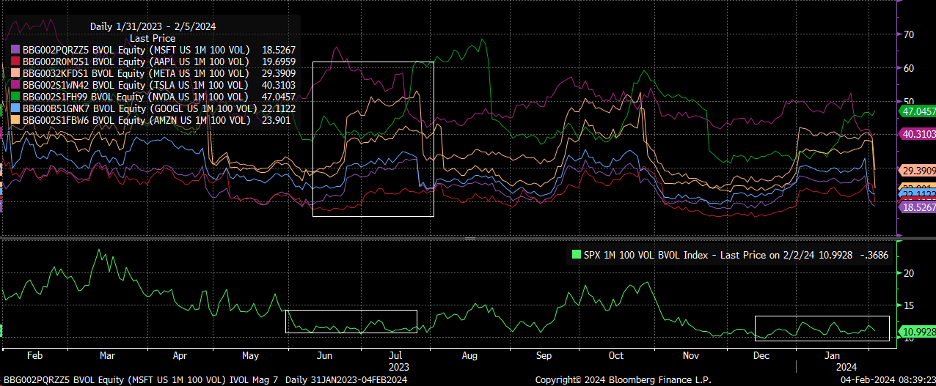Screen dimensions: 936x386
Task: Click the legend value 22.1122 for GOOGL
Action: [x=279, y=109]
